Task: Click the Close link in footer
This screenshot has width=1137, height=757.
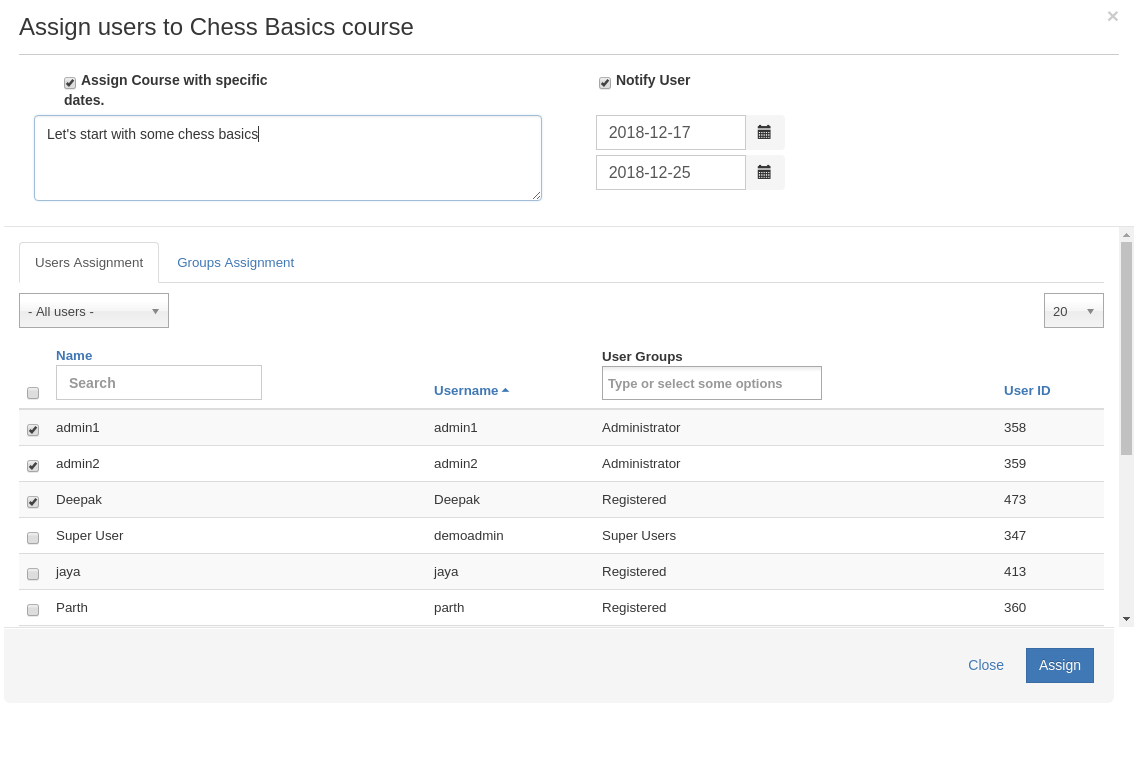Action: 985,665
